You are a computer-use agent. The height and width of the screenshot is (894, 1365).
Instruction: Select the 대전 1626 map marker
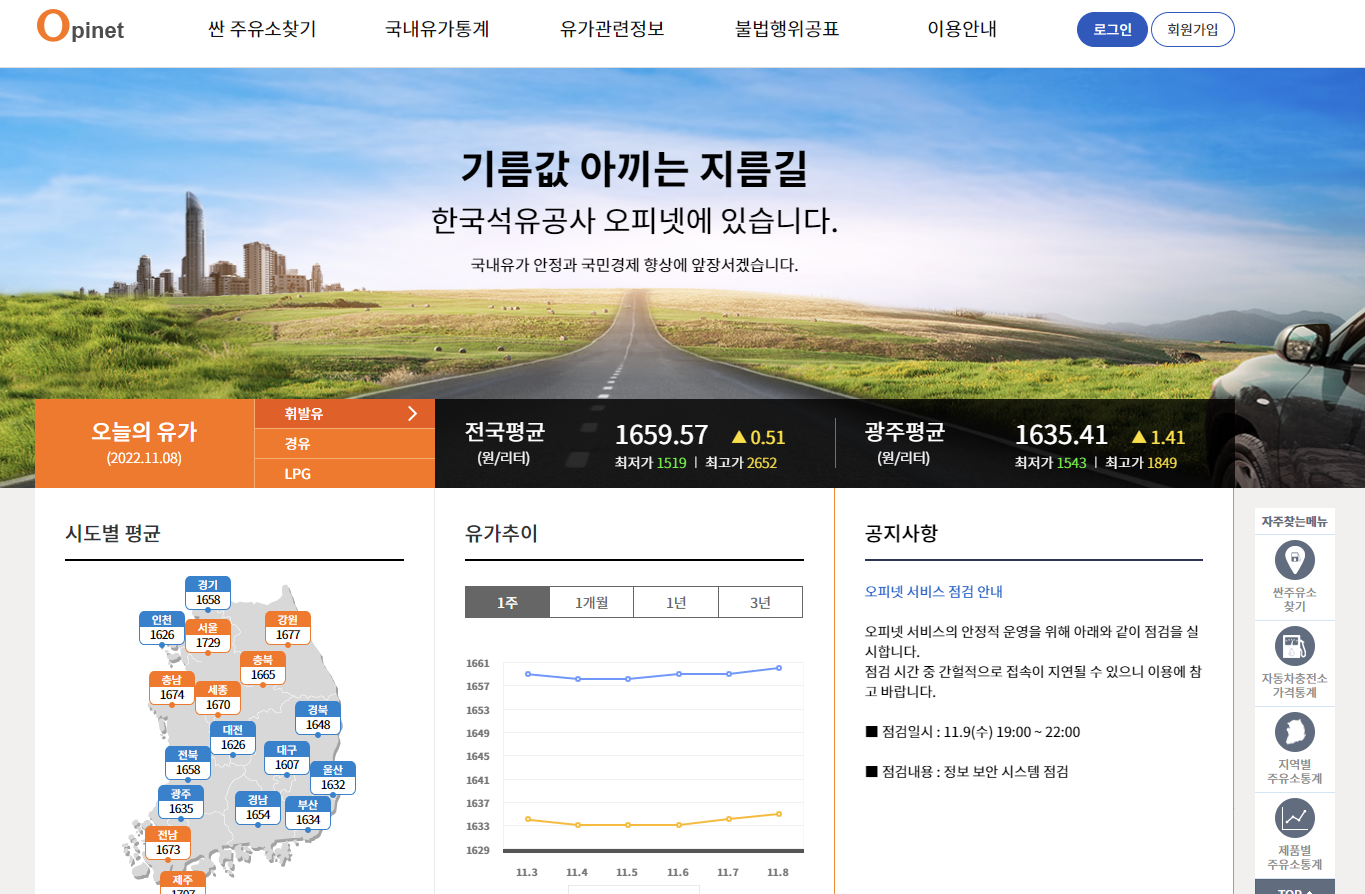[x=233, y=738]
